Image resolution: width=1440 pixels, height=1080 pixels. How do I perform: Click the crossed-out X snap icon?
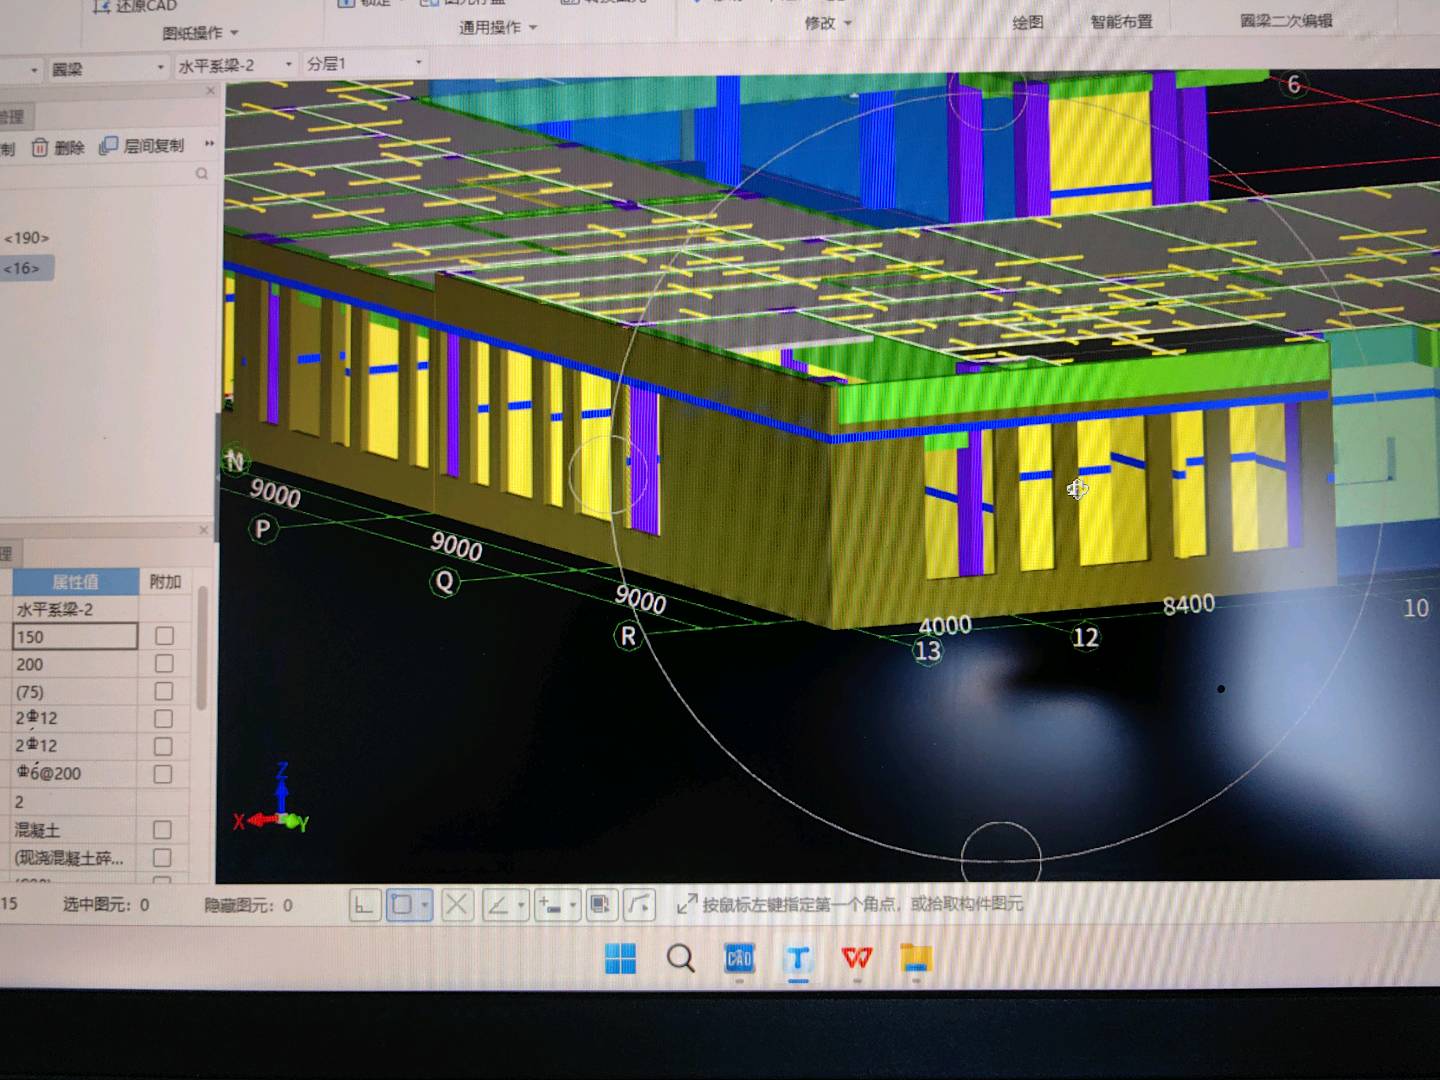pyautogui.click(x=456, y=905)
